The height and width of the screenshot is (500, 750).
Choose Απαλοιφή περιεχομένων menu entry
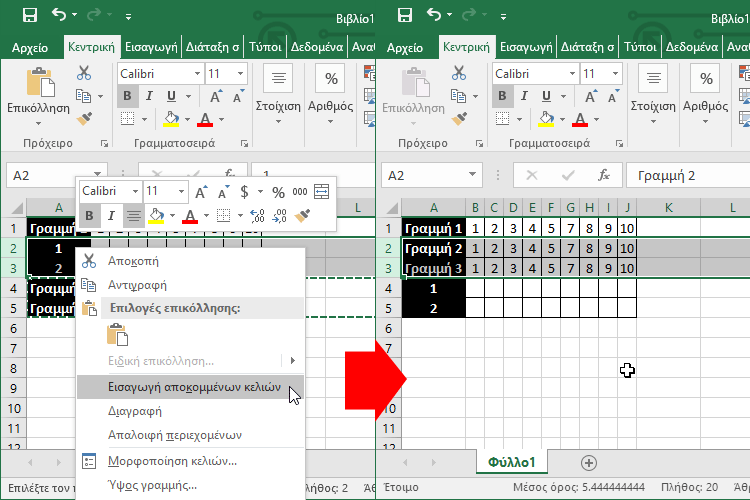190,435
